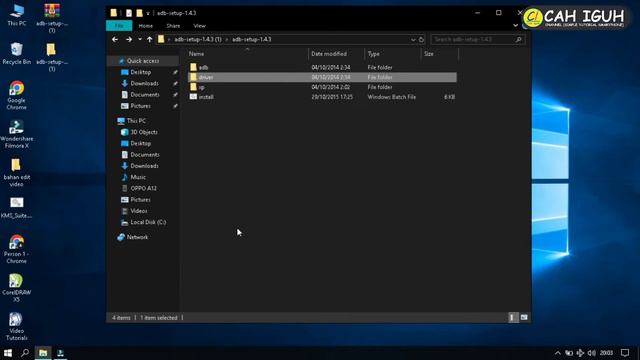Open View ribbon tab

pyautogui.click(x=200, y=26)
